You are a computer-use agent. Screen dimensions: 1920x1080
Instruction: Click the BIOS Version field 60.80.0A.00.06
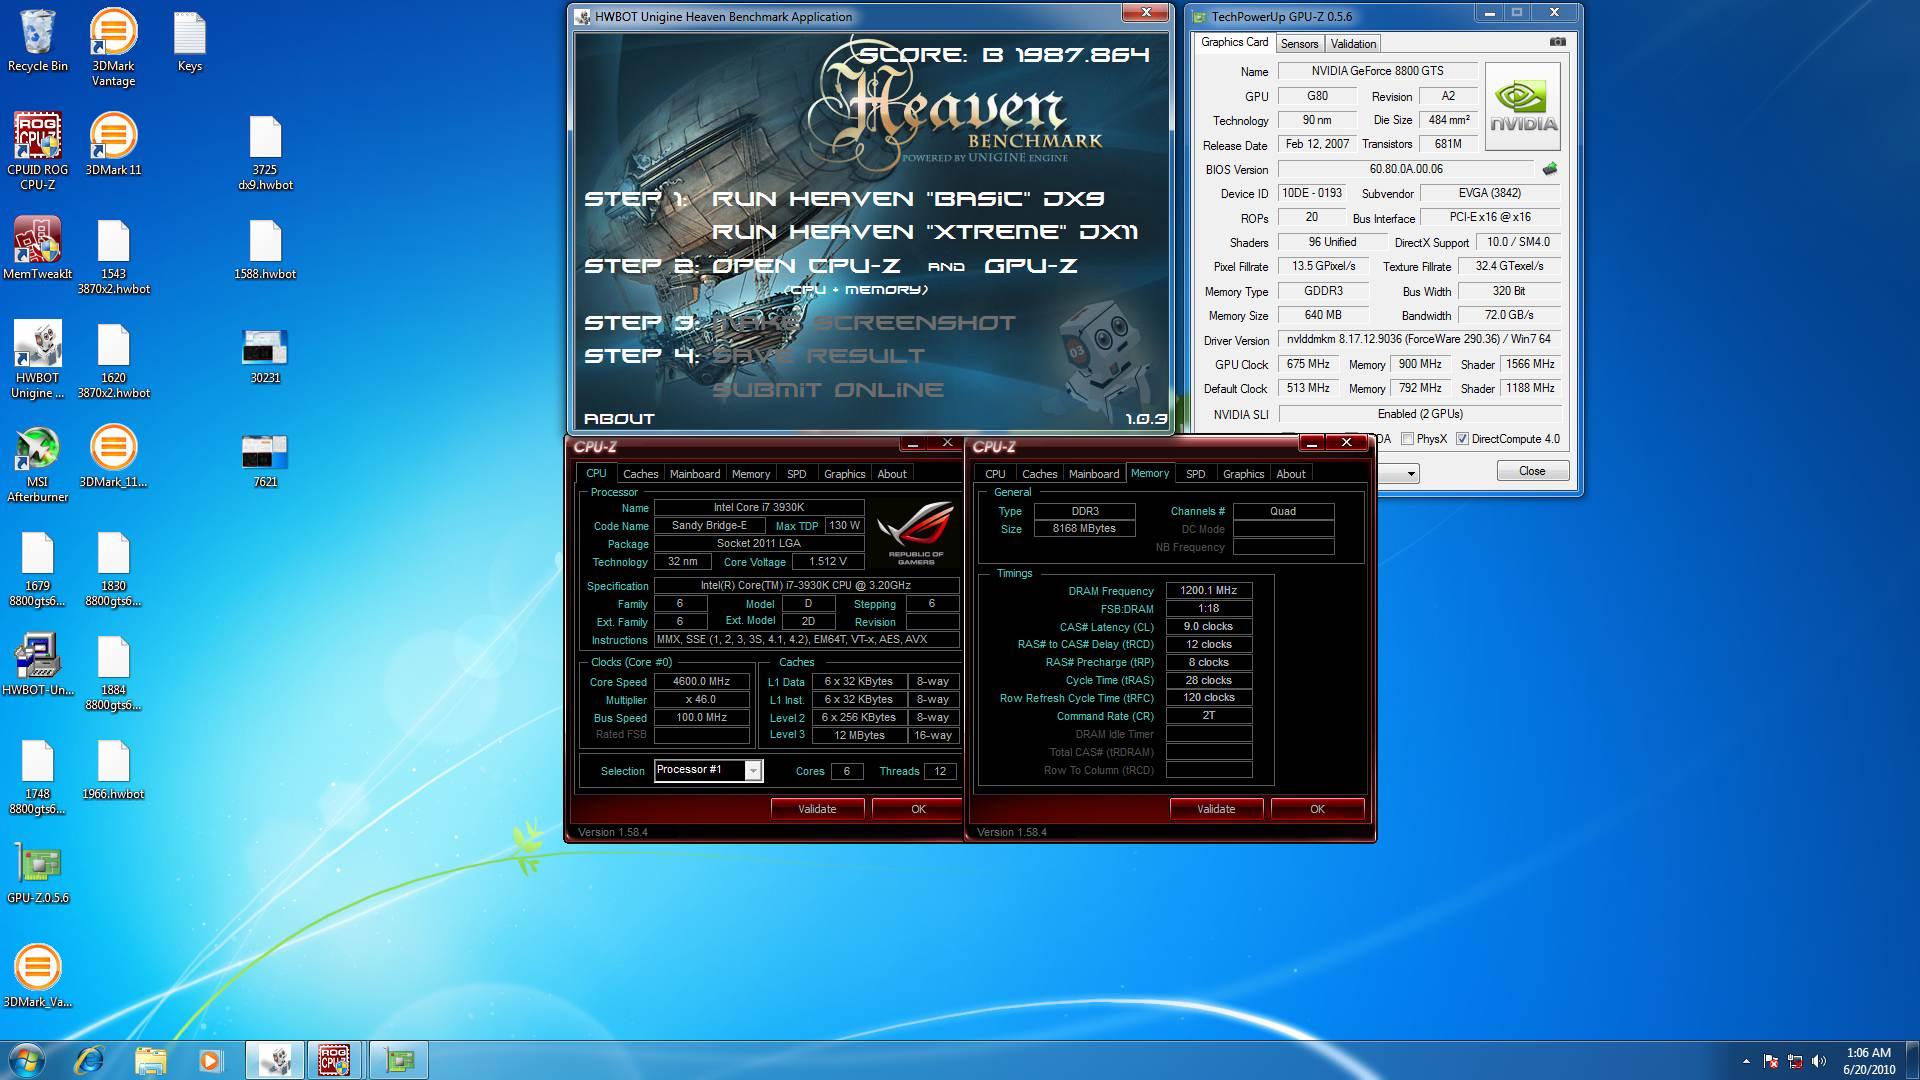point(1406,169)
